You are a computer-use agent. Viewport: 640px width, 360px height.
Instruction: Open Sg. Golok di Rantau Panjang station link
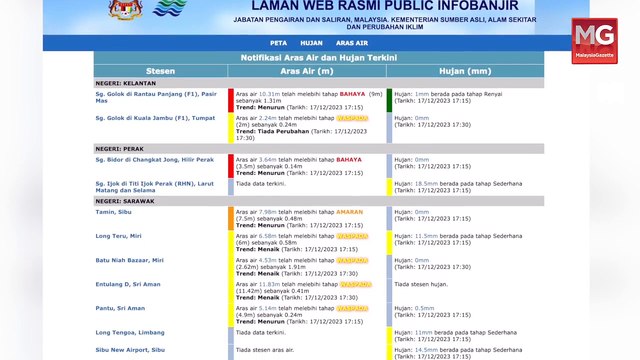point(156,97)
